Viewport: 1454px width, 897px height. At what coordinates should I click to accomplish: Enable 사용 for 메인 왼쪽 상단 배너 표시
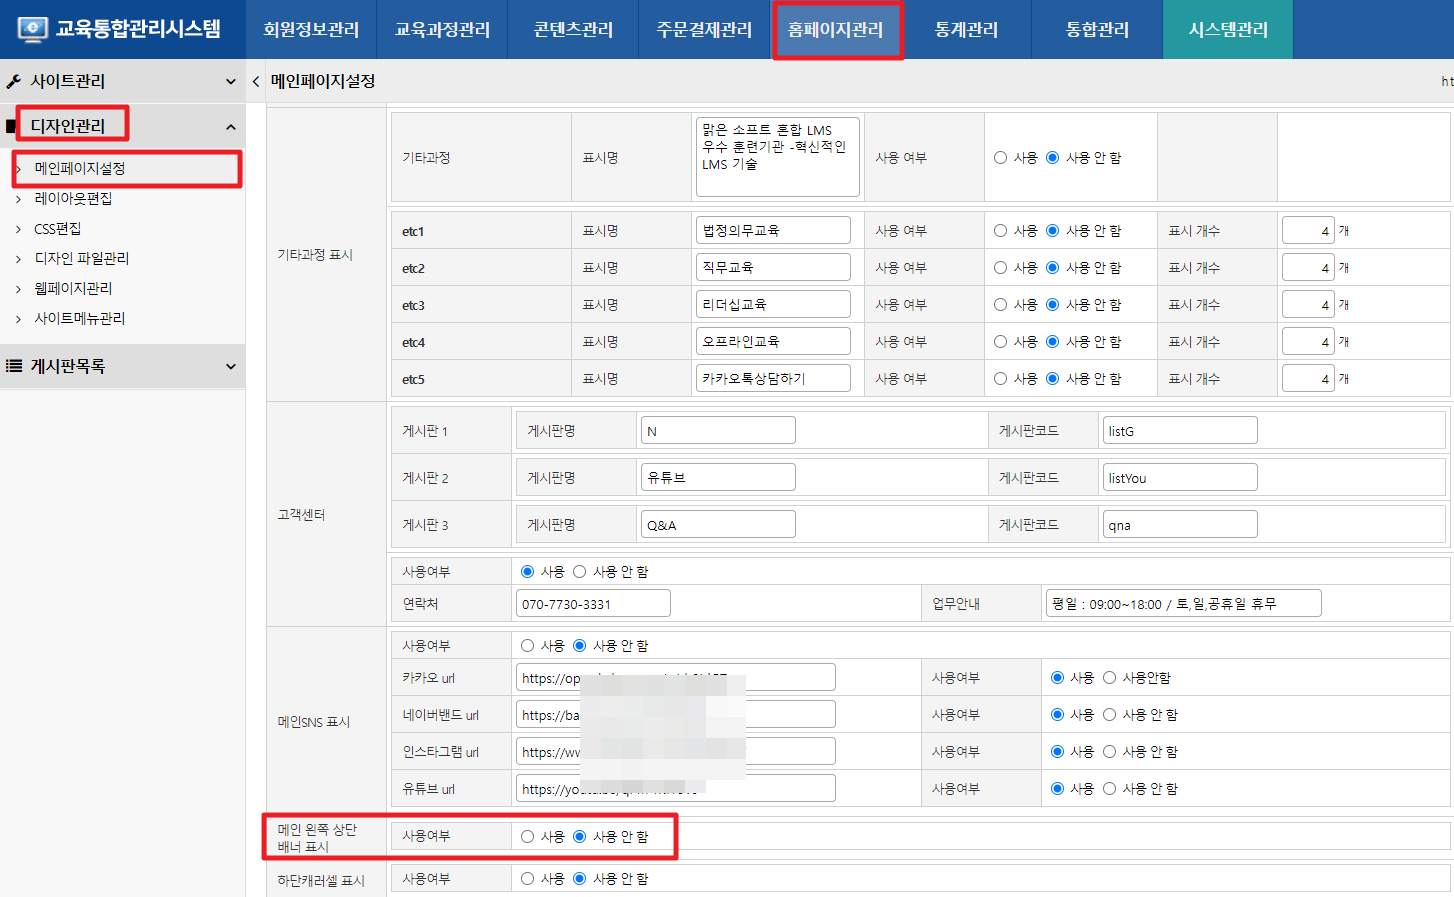click(x=527, y=836)
